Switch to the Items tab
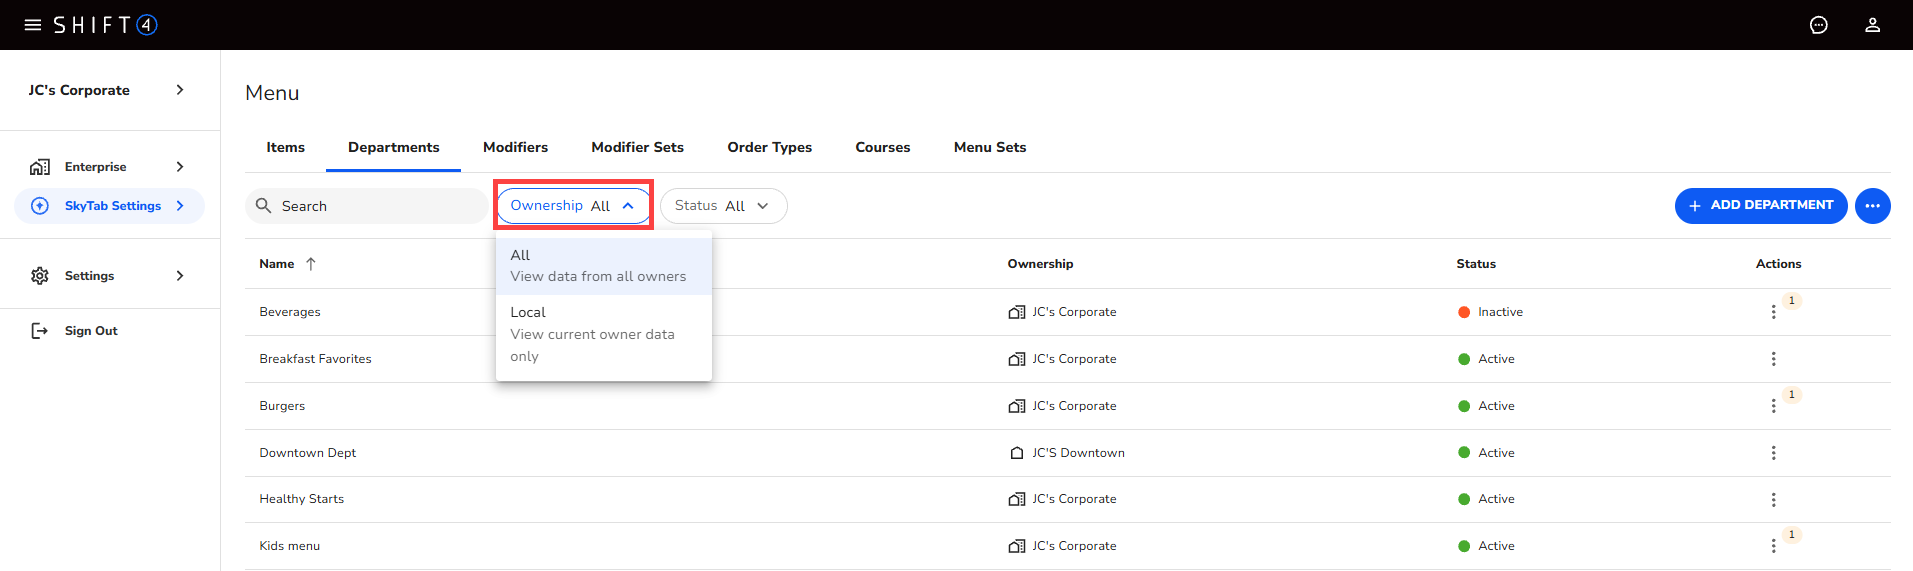The height and width of the screenshot is (571, 1913). click(285, 147)
